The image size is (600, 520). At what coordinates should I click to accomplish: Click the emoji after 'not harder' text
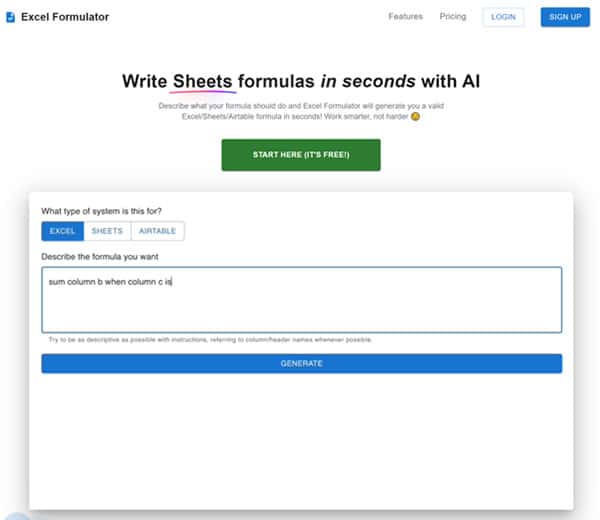pyautogui.click(x=415, y=117)
